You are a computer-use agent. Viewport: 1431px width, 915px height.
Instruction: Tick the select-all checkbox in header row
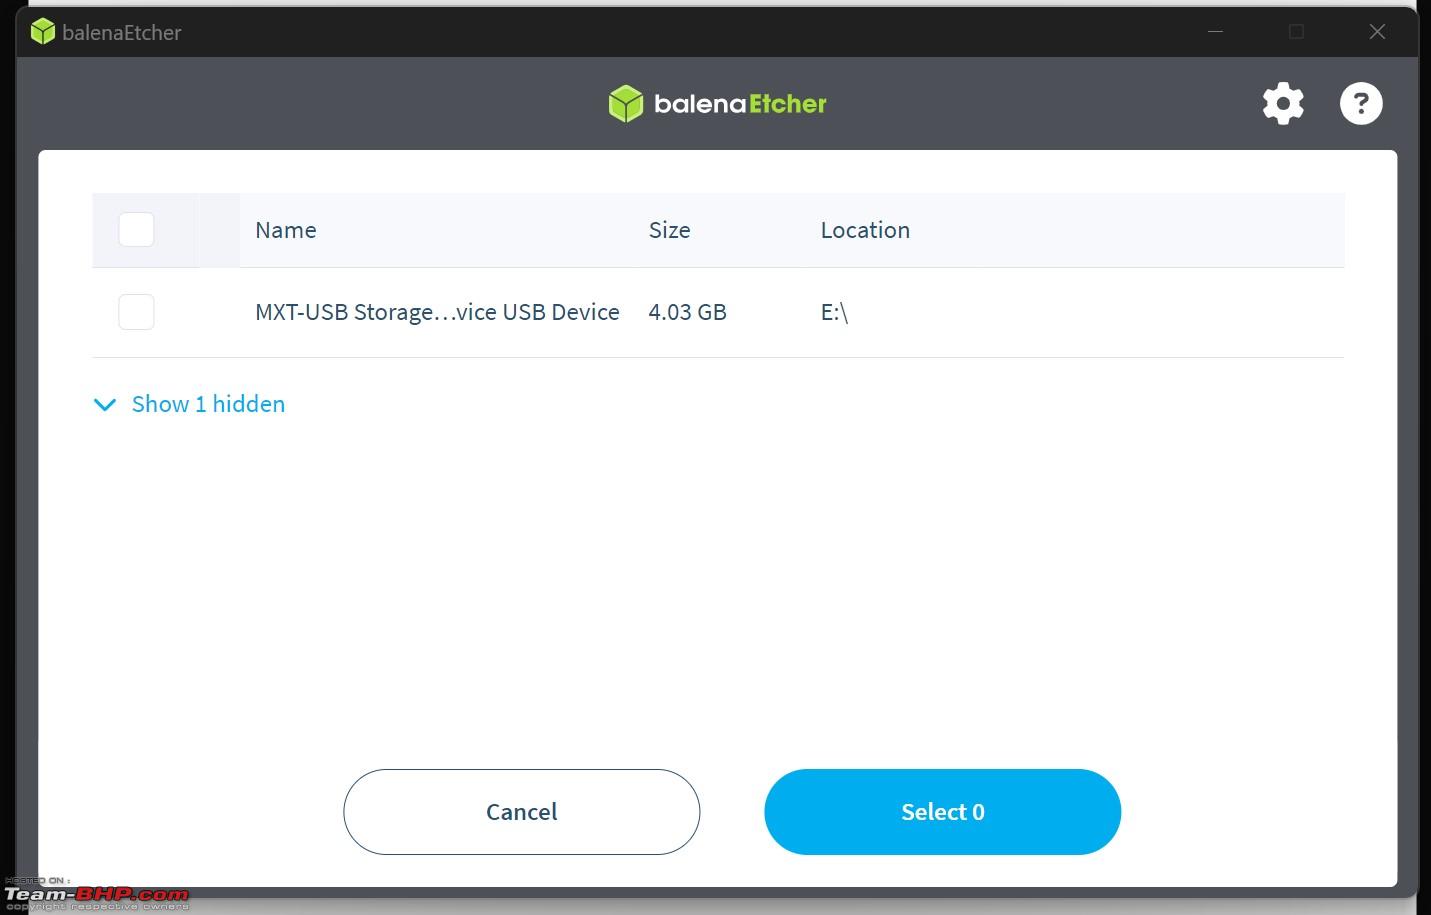[136, 230]
